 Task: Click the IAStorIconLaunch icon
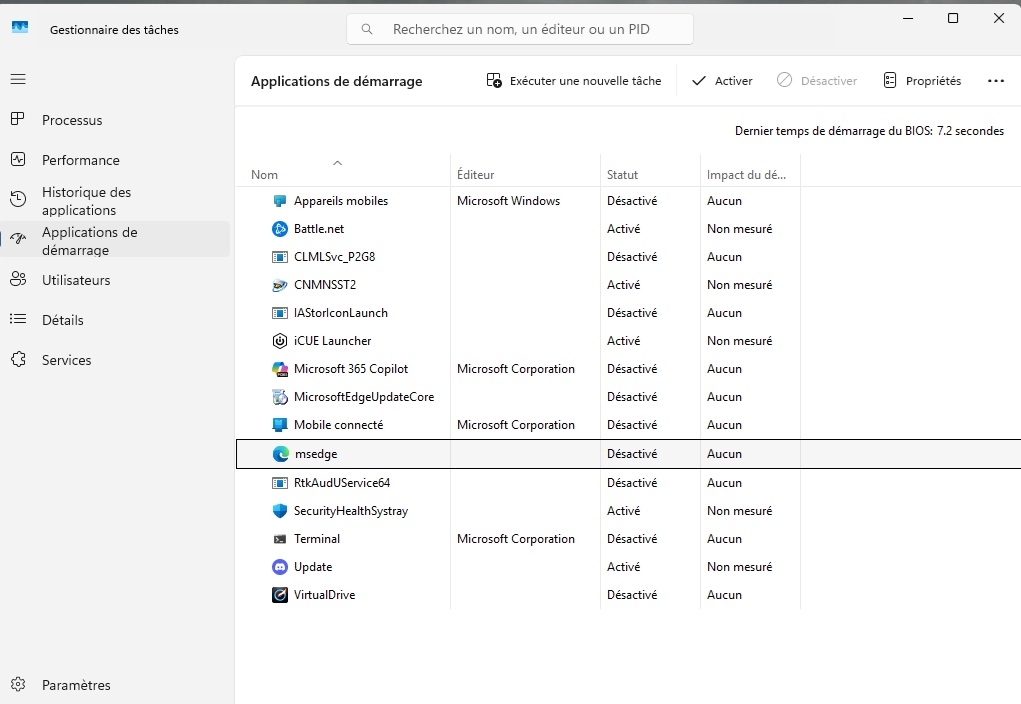click(280, 313)
